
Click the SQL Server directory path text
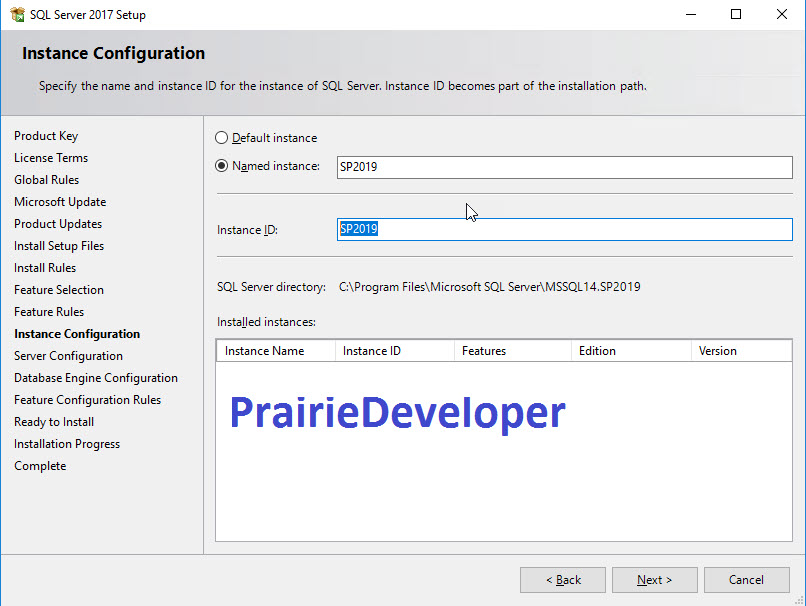[x=489, y=287]
